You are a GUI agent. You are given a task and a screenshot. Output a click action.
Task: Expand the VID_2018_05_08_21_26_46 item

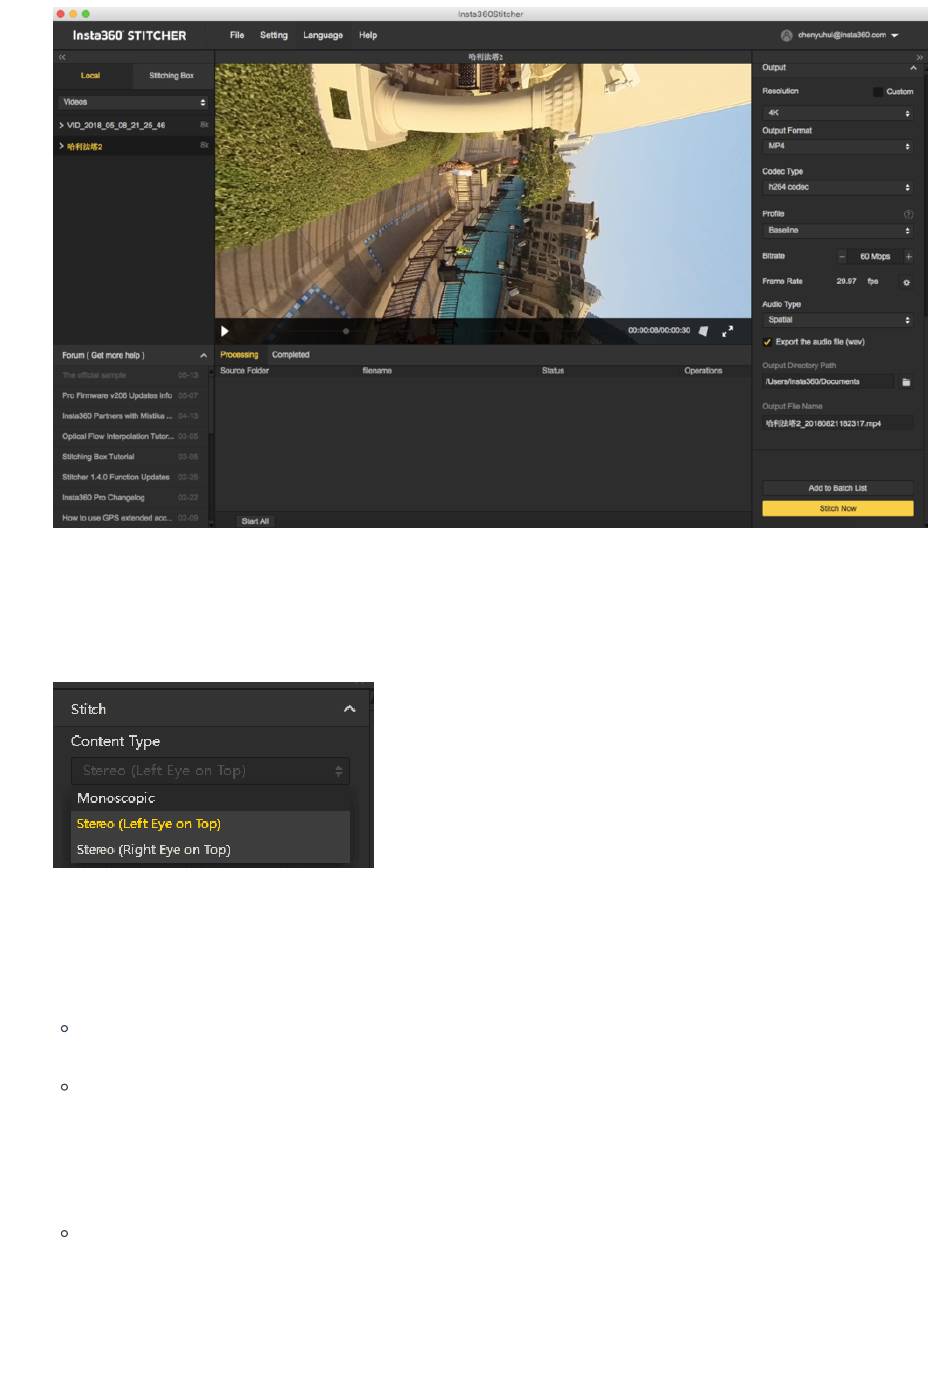(62, 125)
